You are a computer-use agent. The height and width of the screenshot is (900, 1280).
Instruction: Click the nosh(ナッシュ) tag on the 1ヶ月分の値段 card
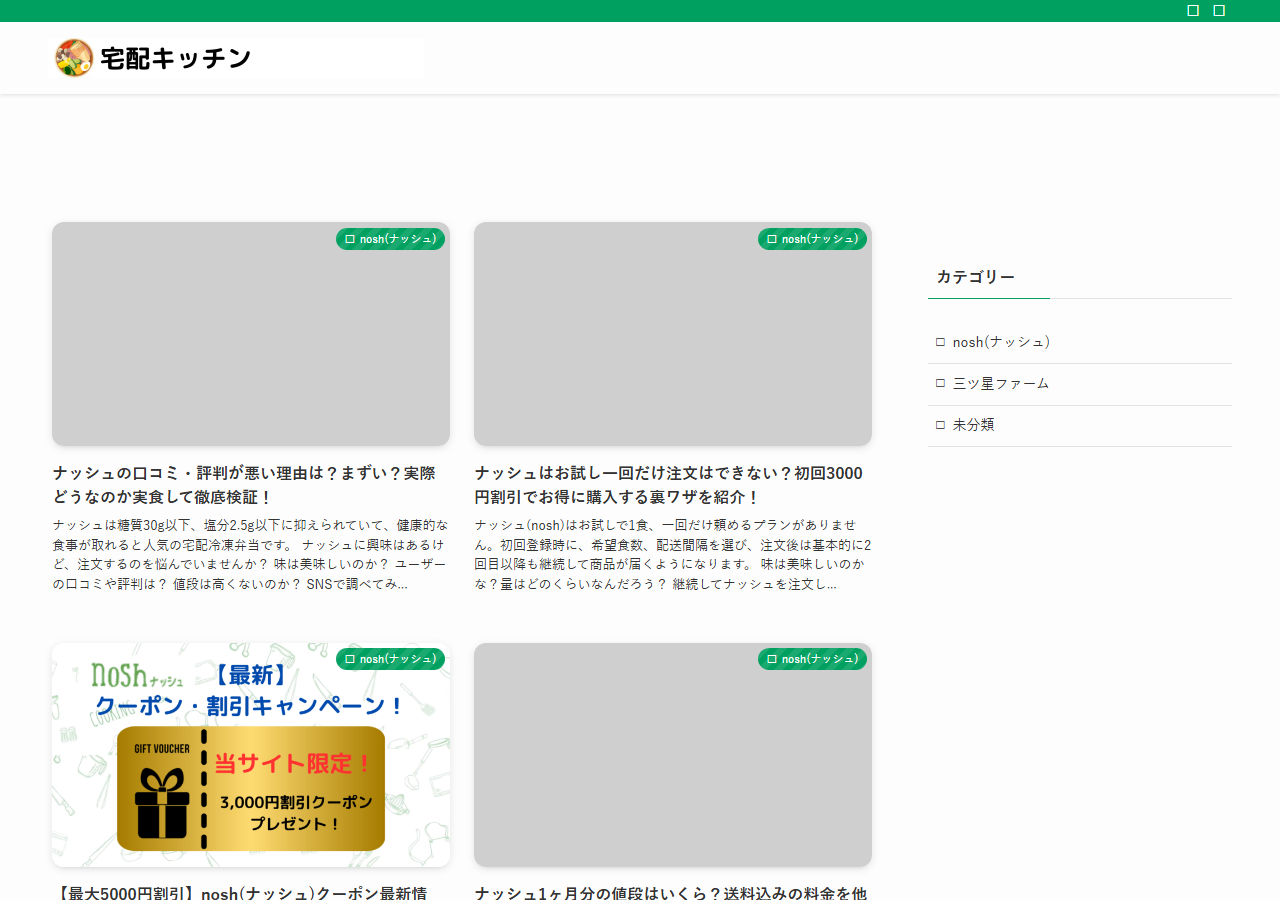tap(813, 659)
